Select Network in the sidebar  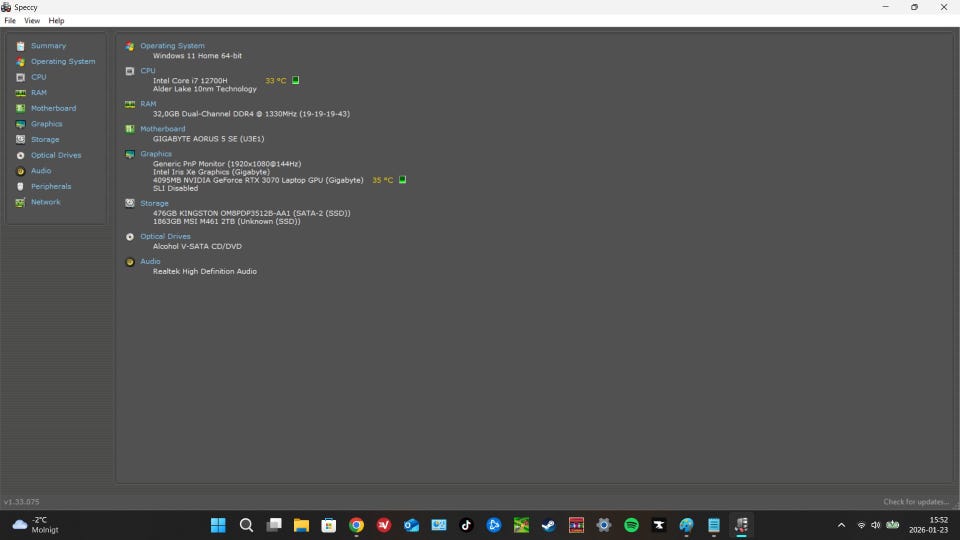pos(46,202)
